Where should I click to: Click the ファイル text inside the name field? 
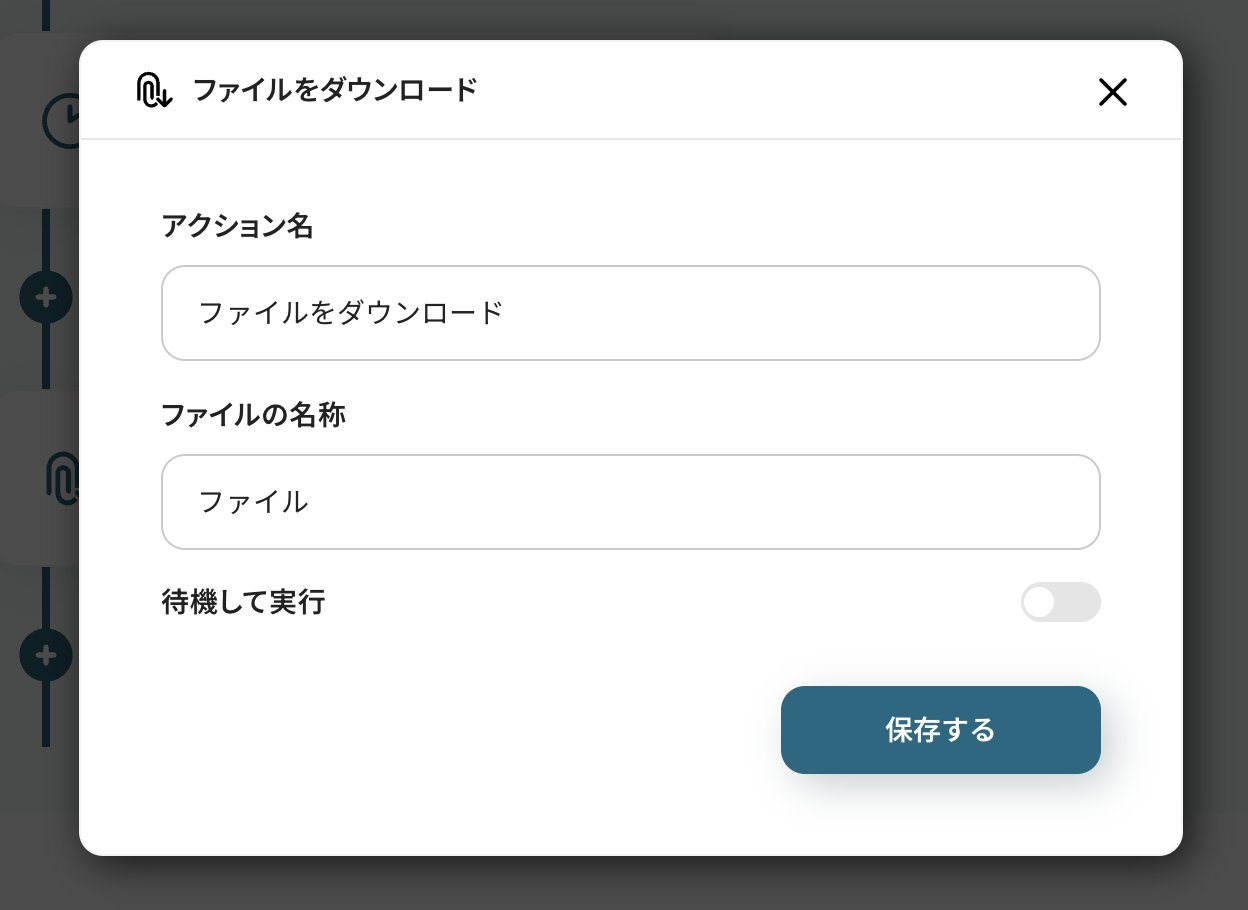(254, 502)
